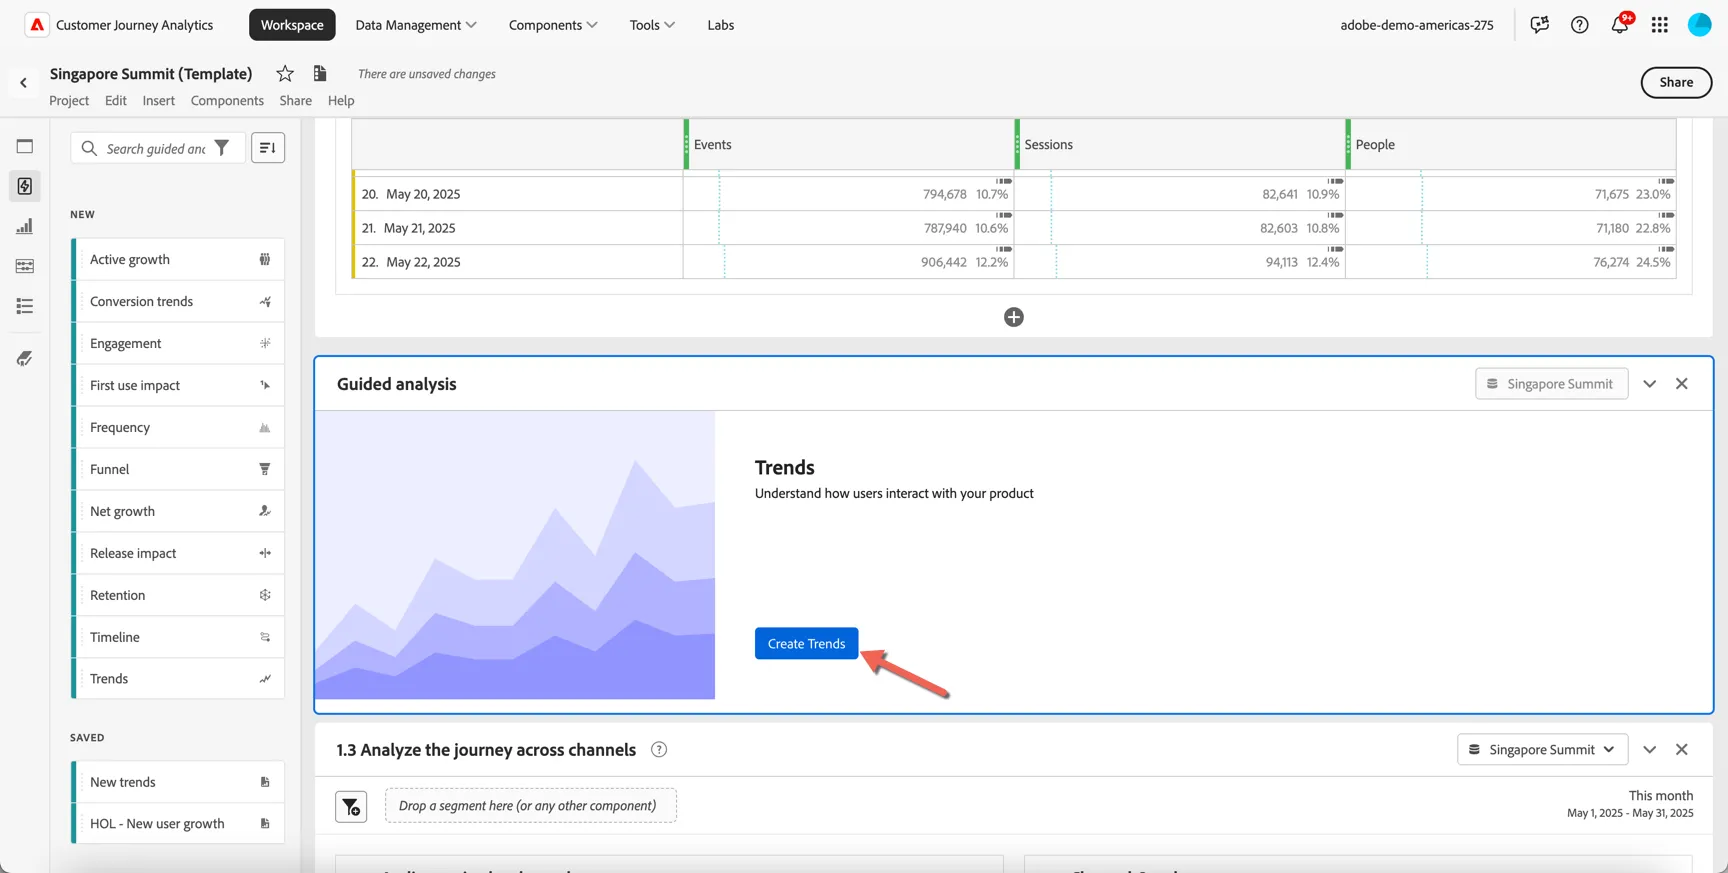1728x873 pixels.
Task: Close the Guided analysis panel
Action: tap(1682, 384)
